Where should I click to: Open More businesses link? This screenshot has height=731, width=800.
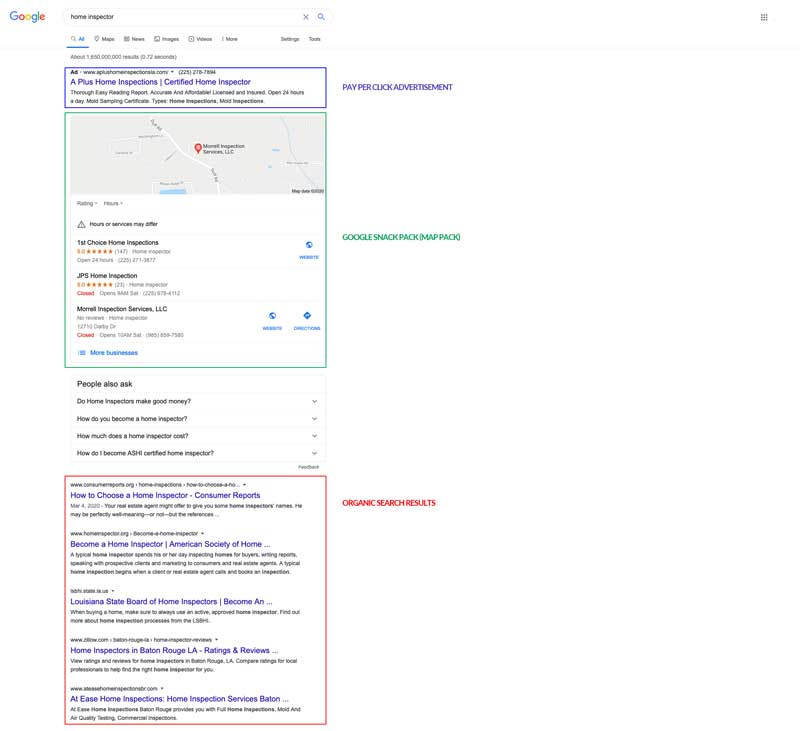coord(114,353)
